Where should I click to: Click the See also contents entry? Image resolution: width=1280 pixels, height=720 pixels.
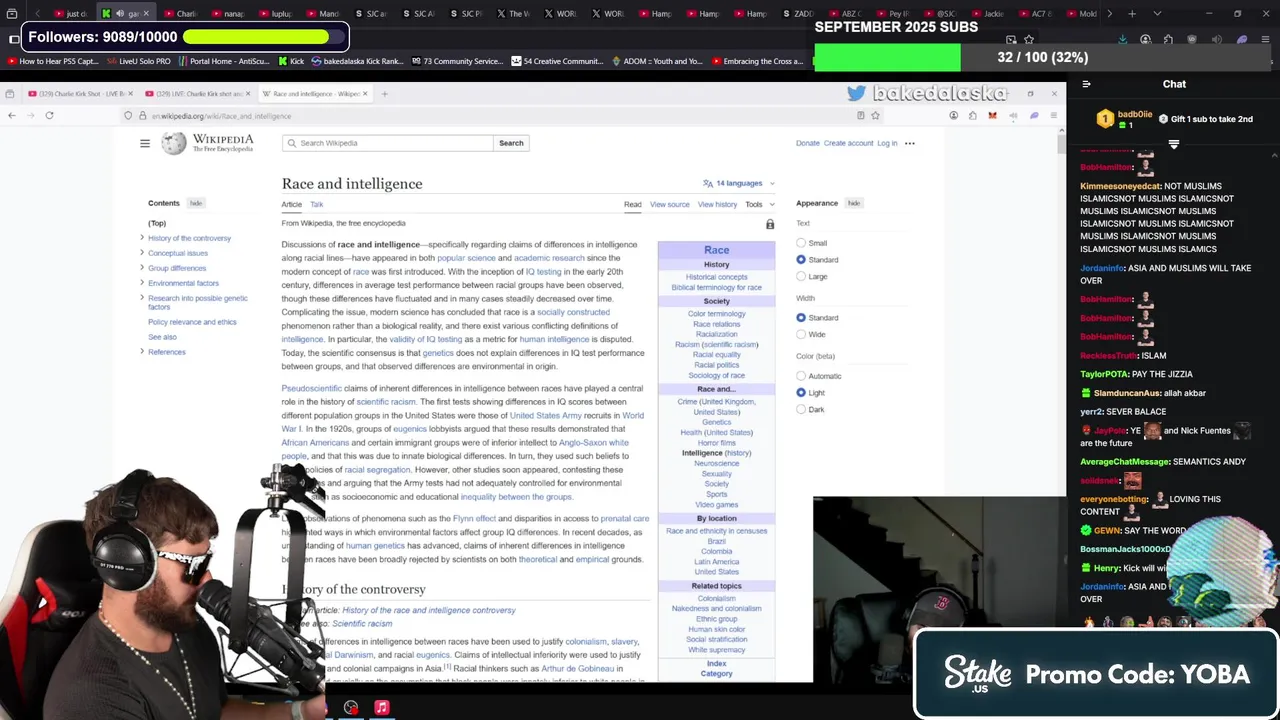pos(162,337)
